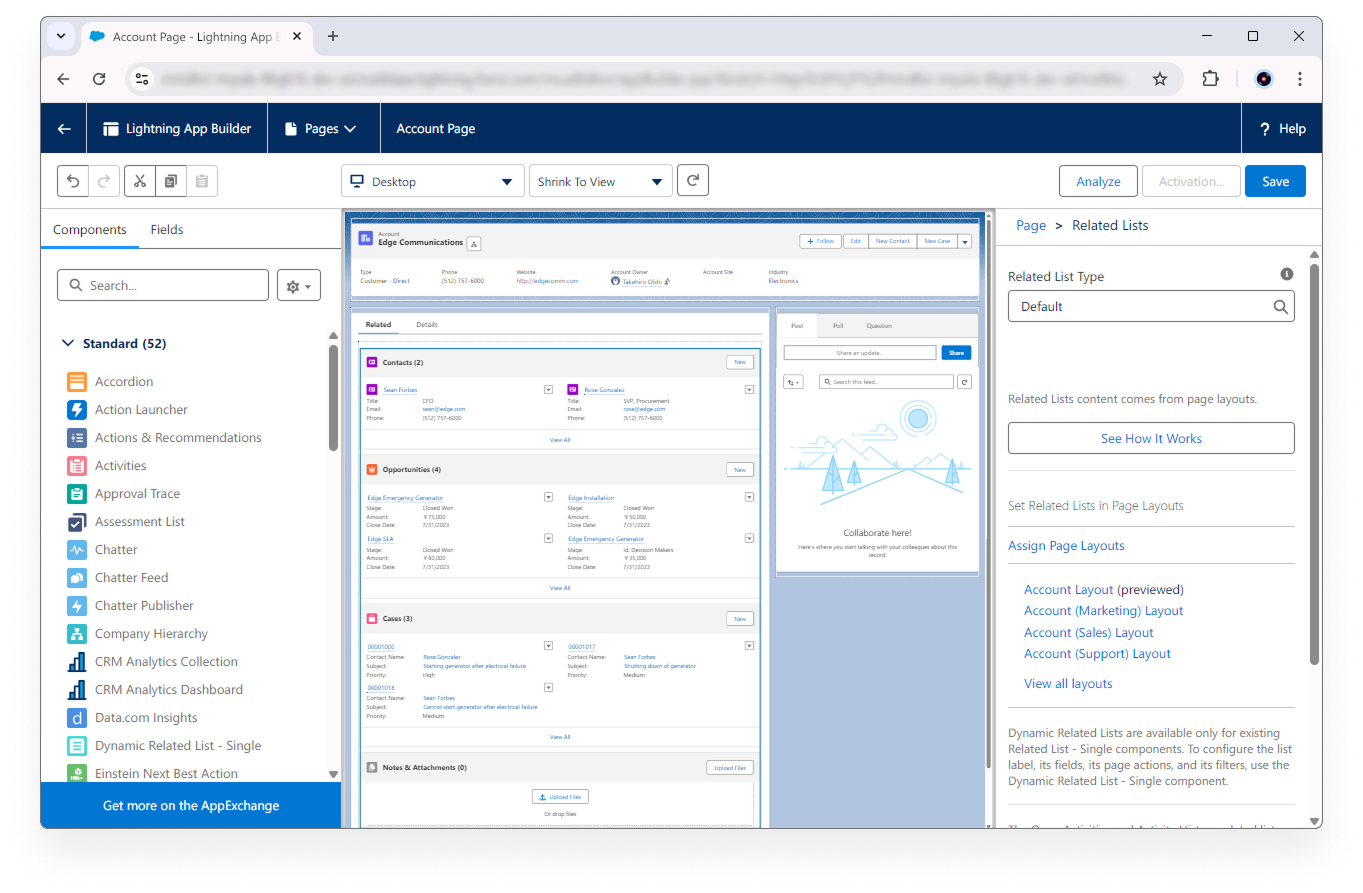
Task: Click the Undo icon in the toolbar
Action: point(73,181)
